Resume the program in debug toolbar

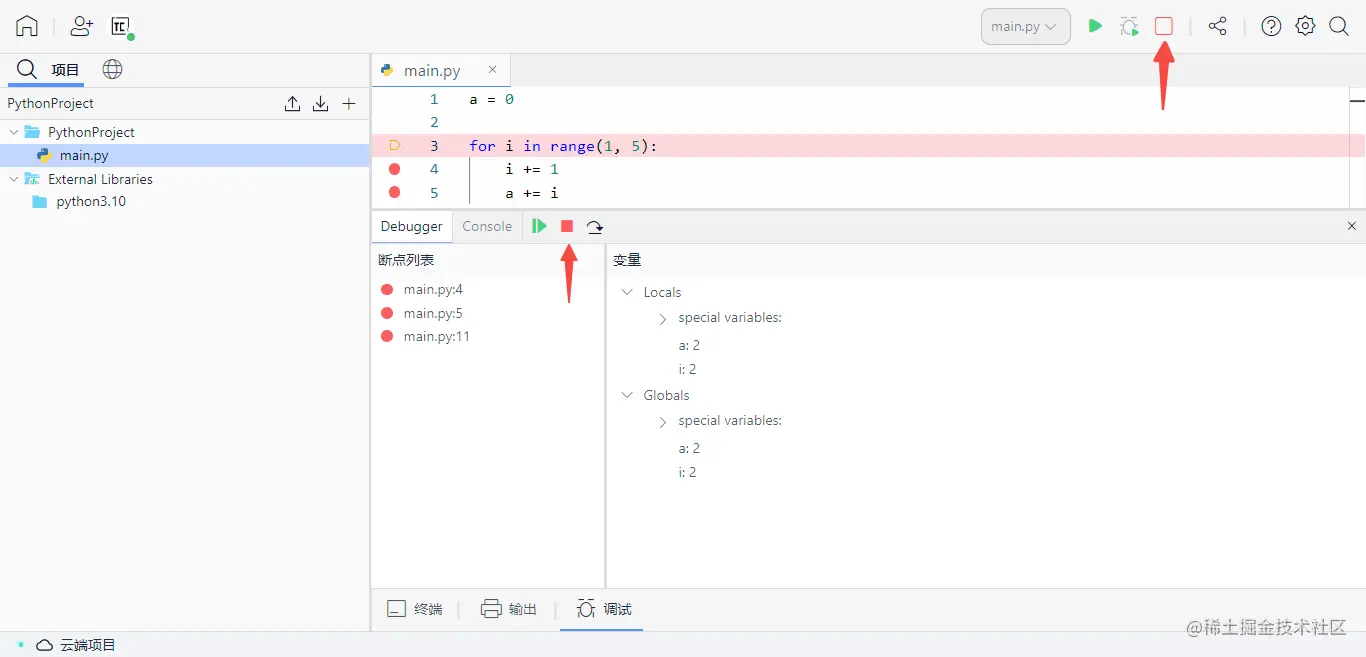pos(539,226)
